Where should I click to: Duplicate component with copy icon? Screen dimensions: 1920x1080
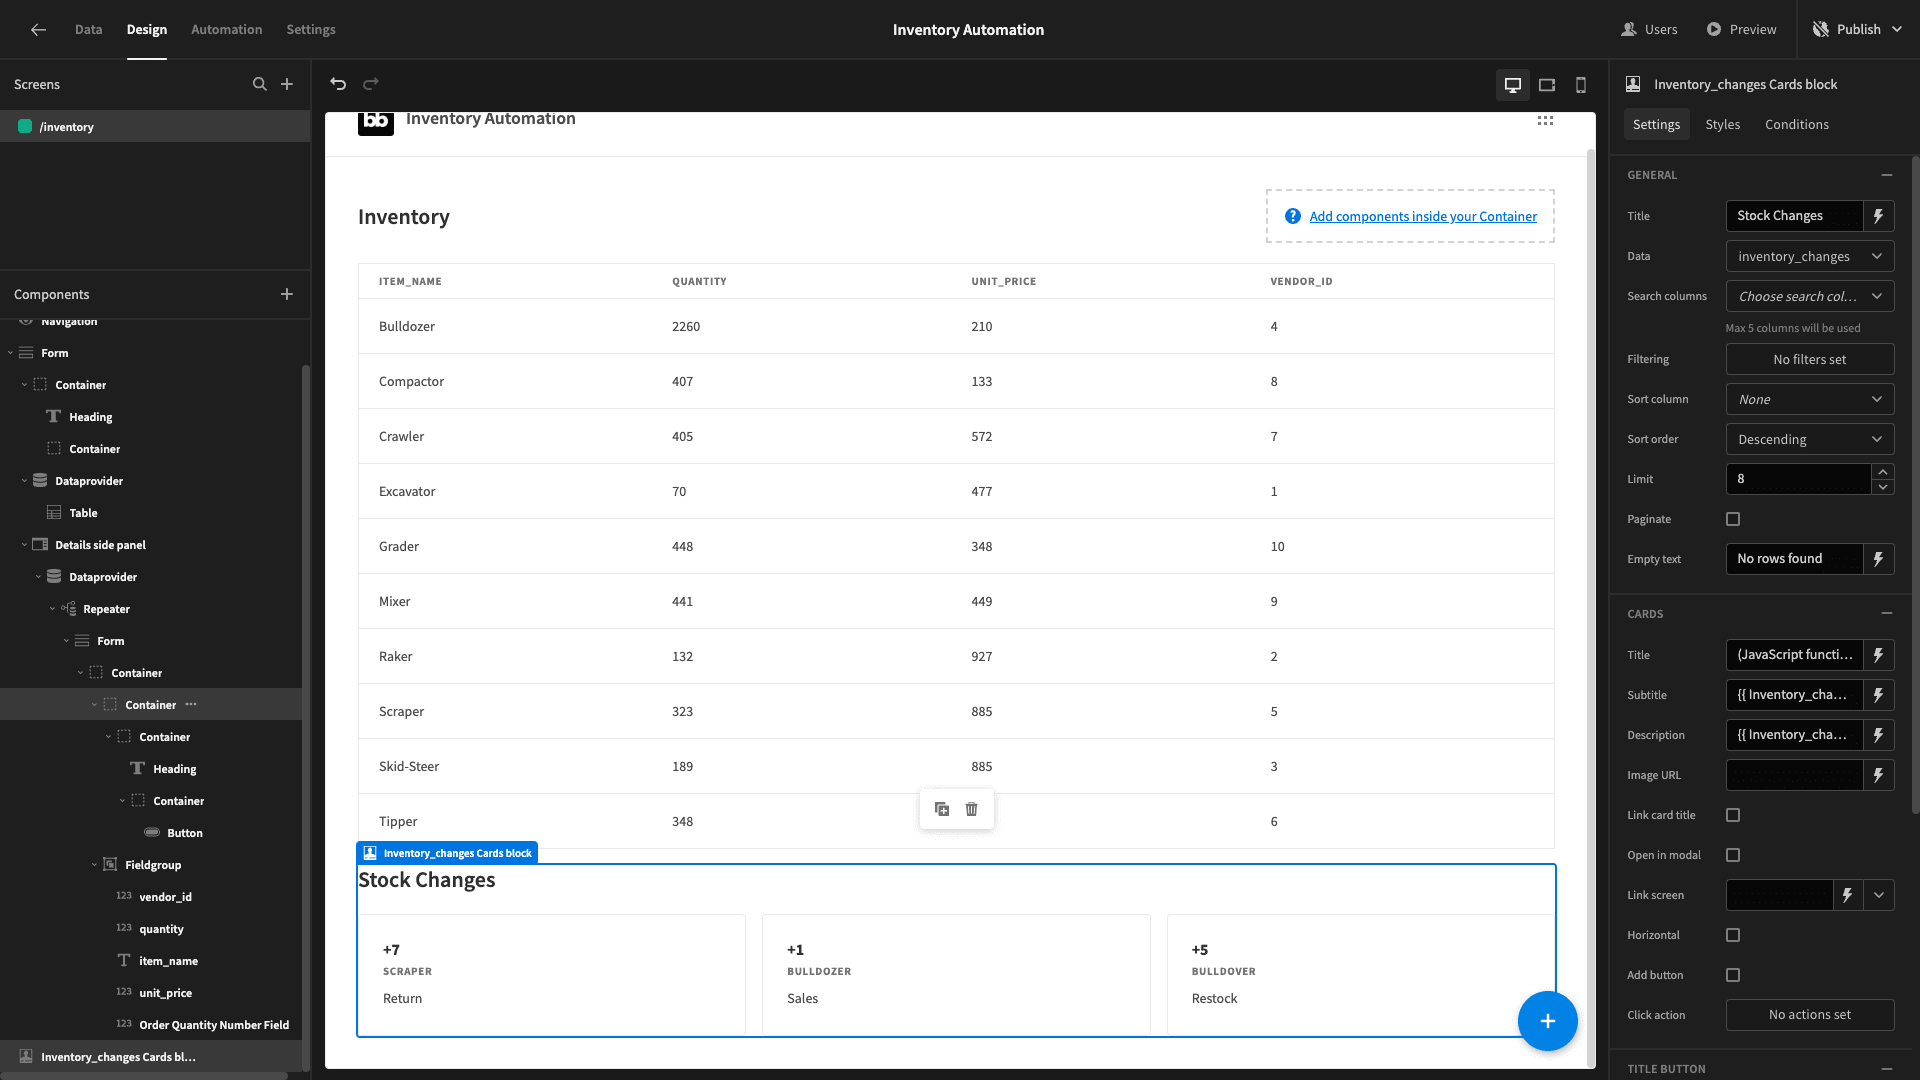point(942,809)
